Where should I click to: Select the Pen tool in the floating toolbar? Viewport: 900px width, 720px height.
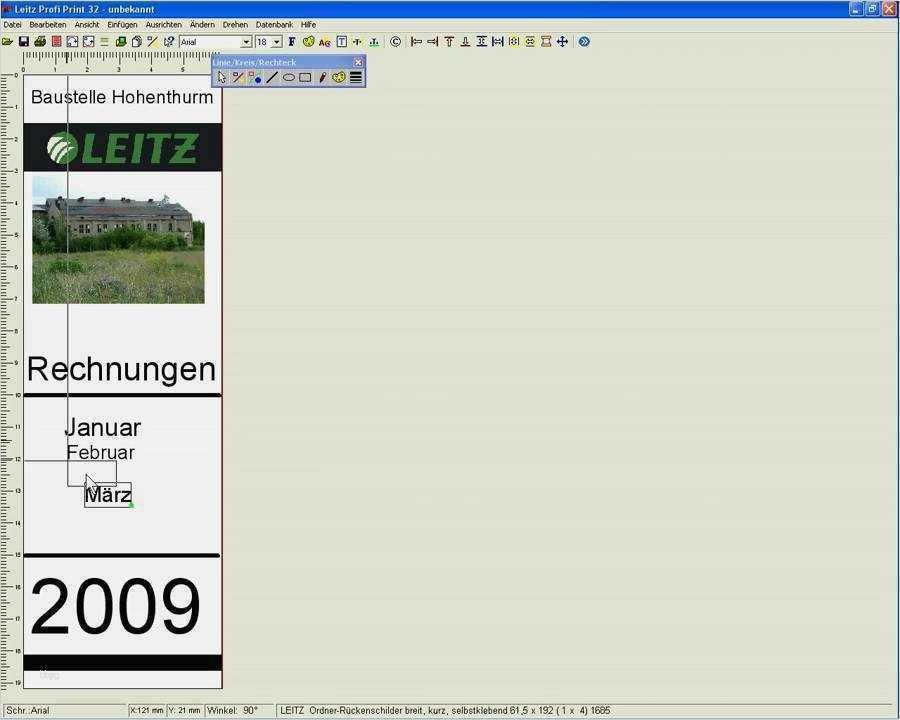pyautogui.click(x=322, y=77)
